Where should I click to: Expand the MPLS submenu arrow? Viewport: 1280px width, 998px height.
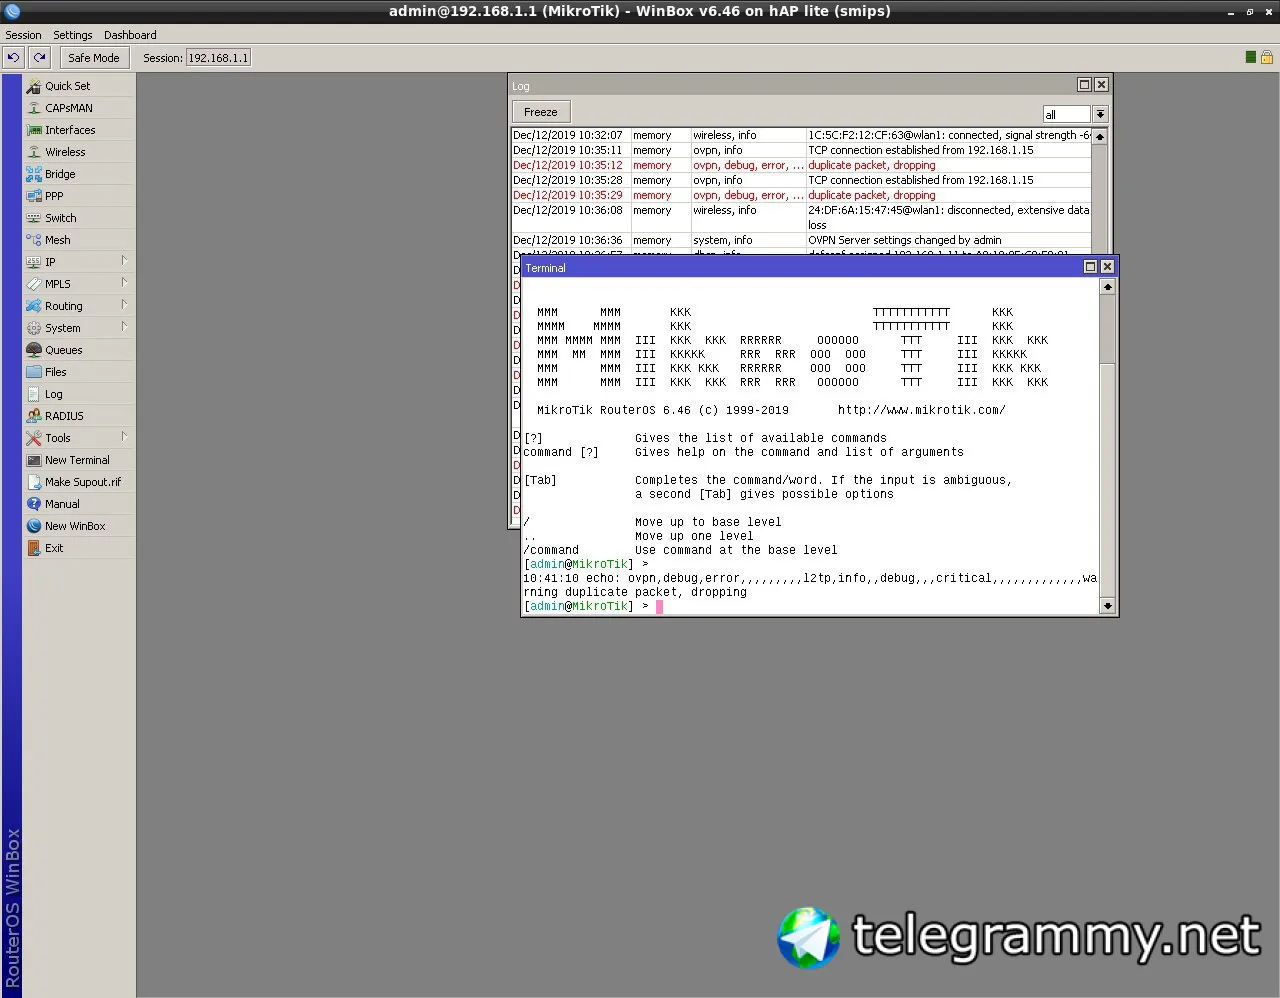coord(124,283)
